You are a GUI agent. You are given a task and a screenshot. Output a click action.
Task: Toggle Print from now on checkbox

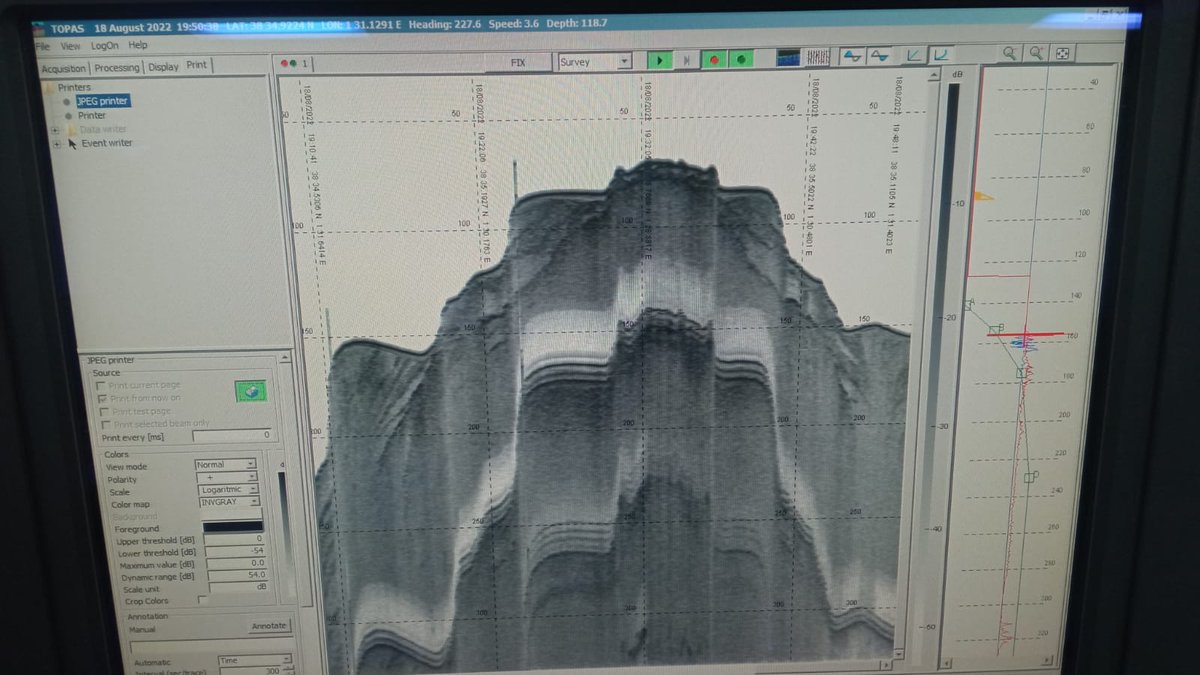[x=101, y=398]
